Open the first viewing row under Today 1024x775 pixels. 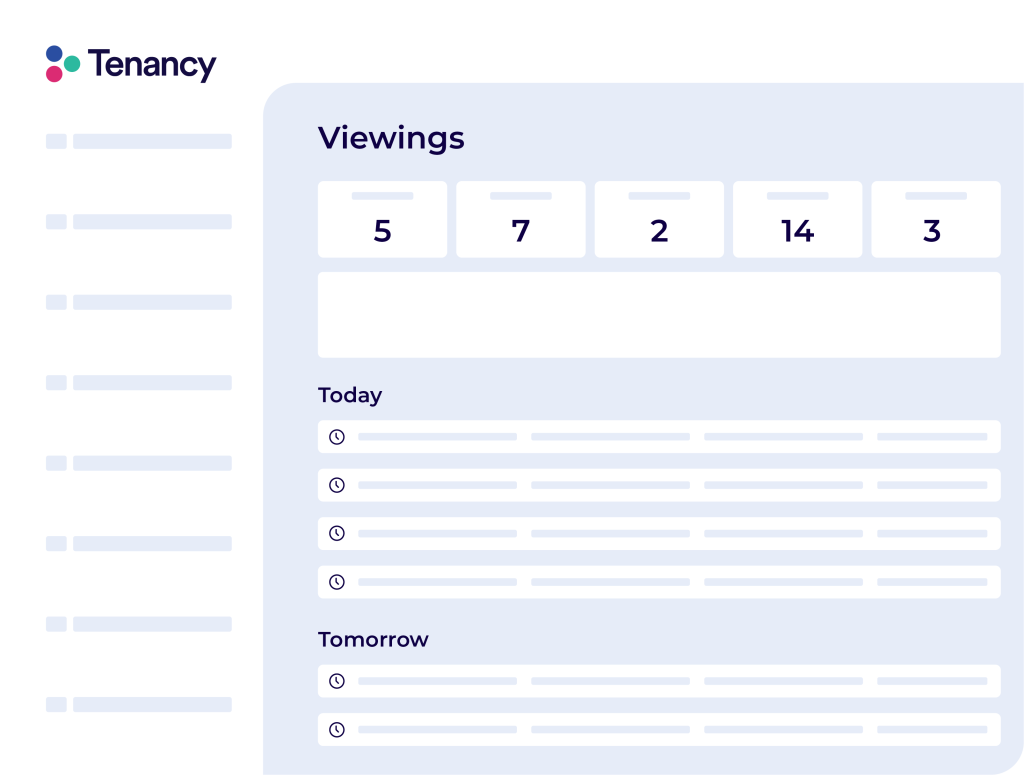point(659,437)
